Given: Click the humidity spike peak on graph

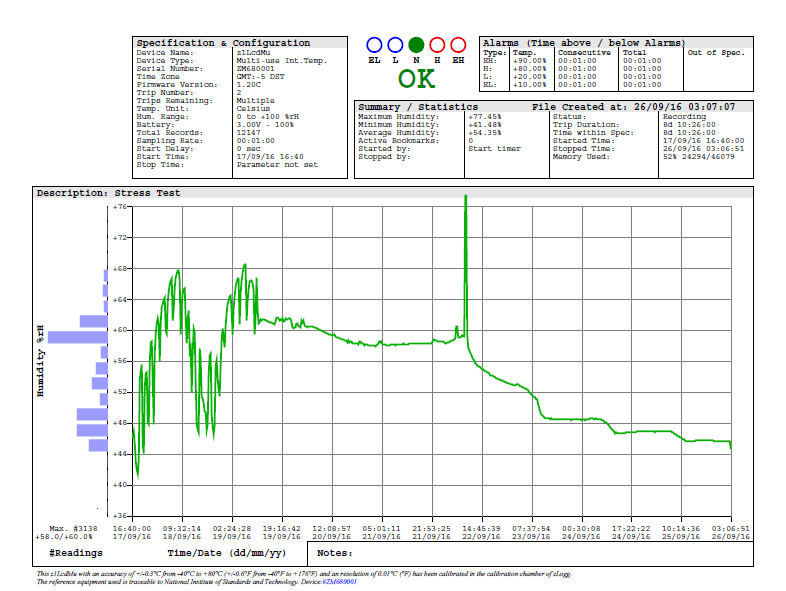Looking at the screenshot, I should point(466,199).
